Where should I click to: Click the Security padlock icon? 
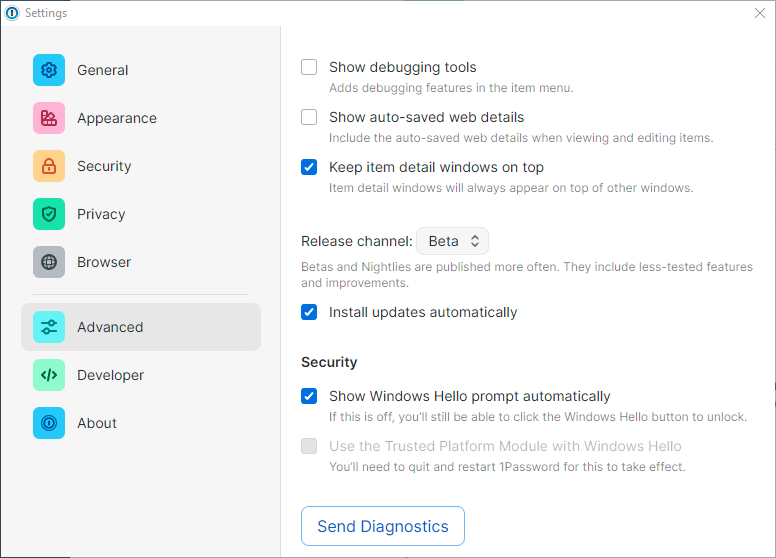[x=49, y=166]
